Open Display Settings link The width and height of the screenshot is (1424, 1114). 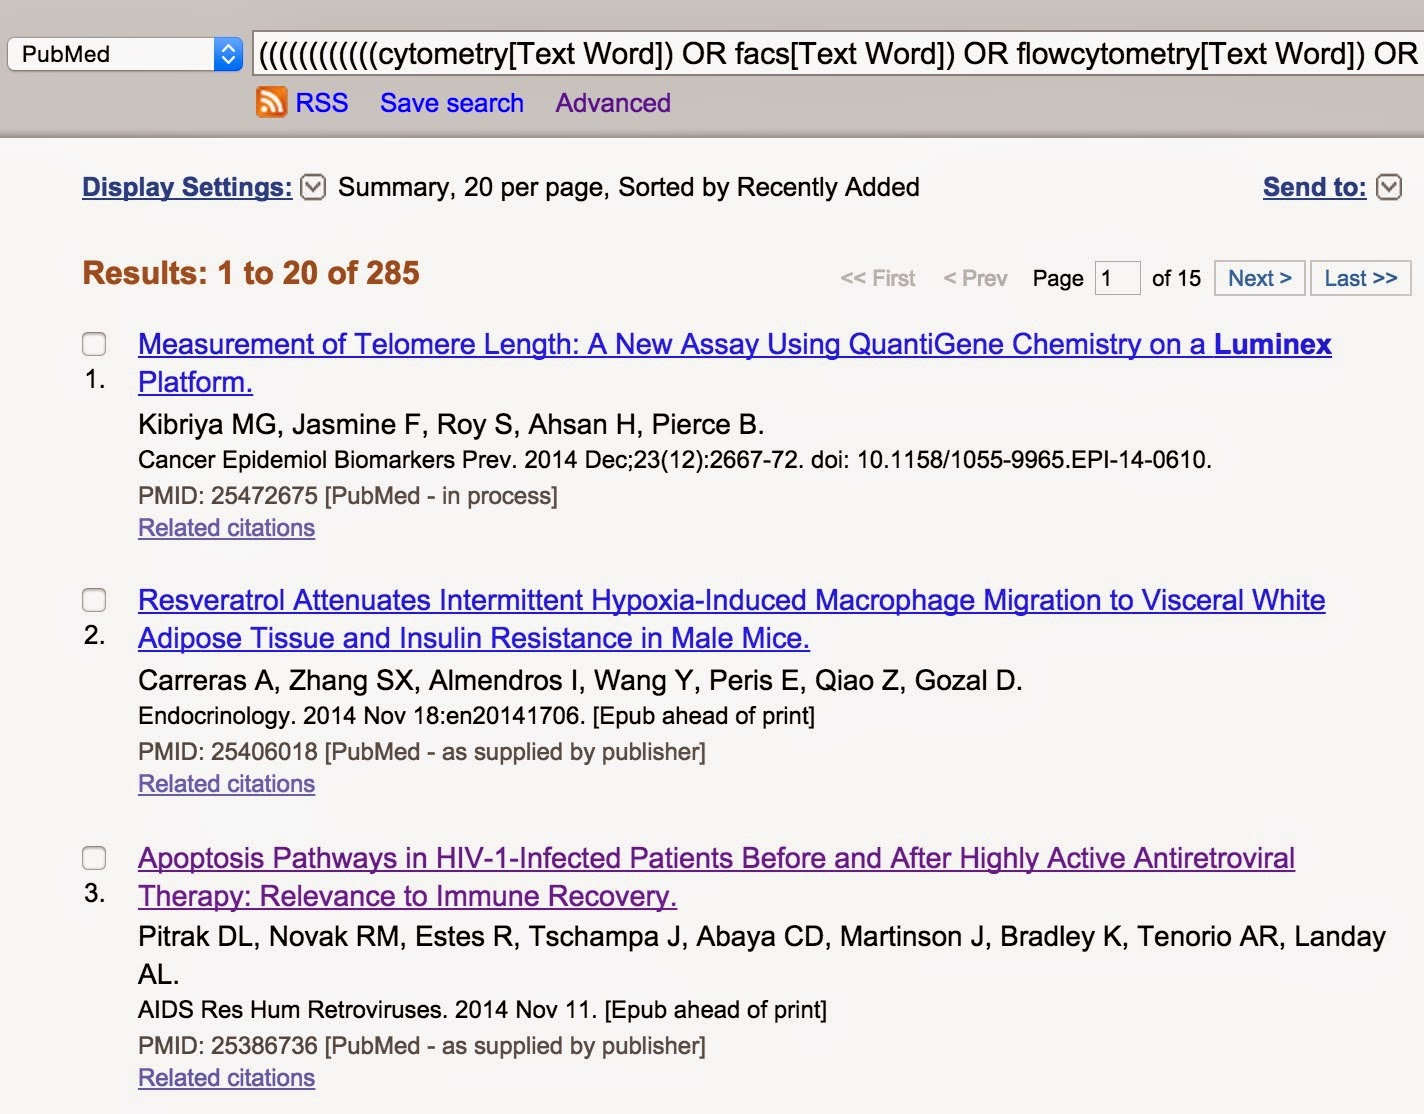(x=187, y=187)
